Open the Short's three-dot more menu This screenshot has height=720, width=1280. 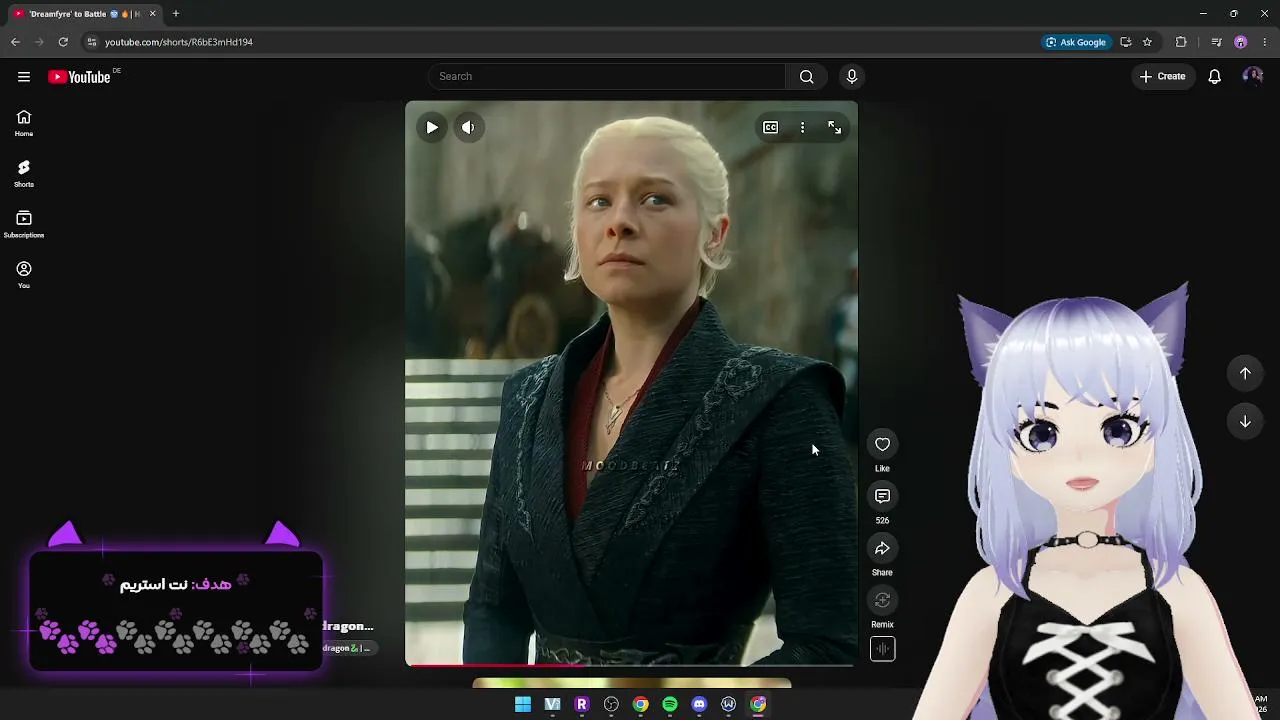point(802,128)
